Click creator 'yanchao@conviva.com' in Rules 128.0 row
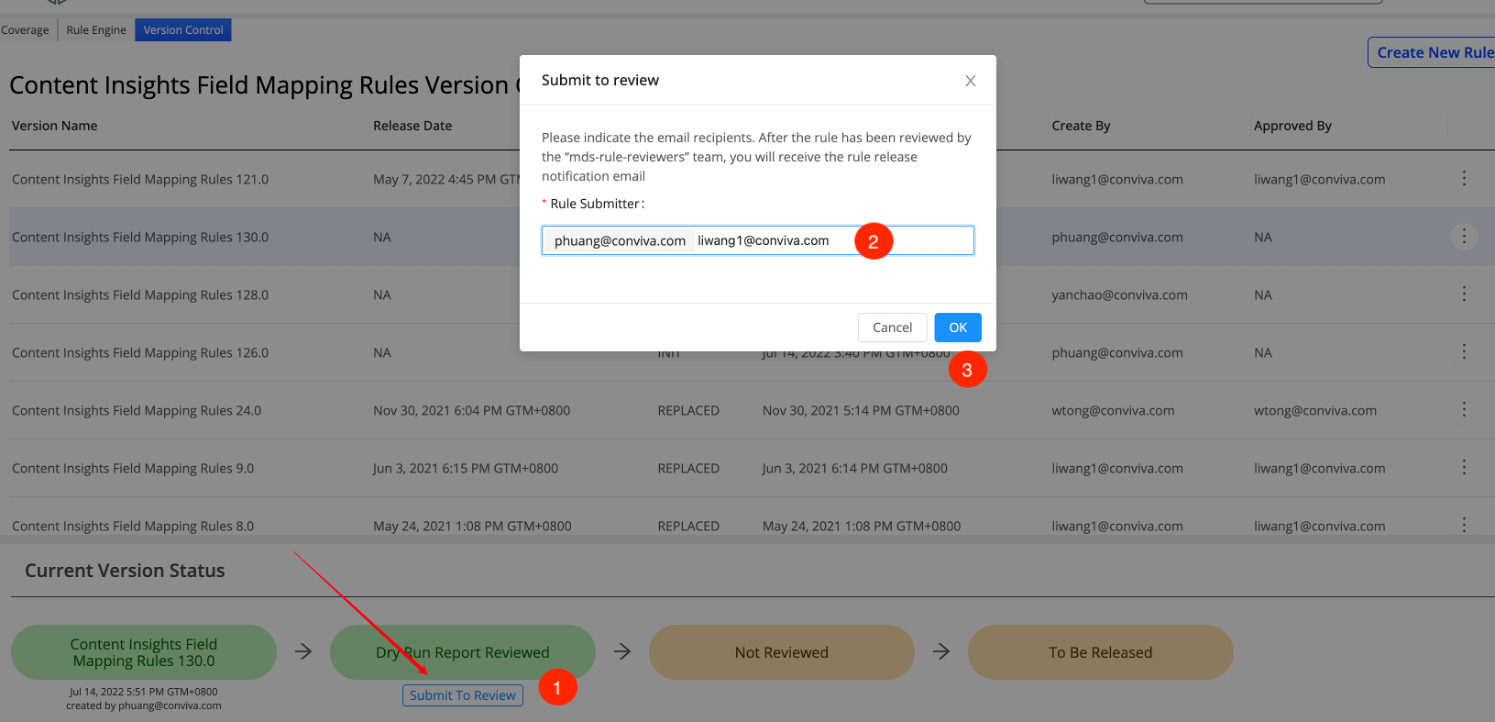 pos(1120,295)
